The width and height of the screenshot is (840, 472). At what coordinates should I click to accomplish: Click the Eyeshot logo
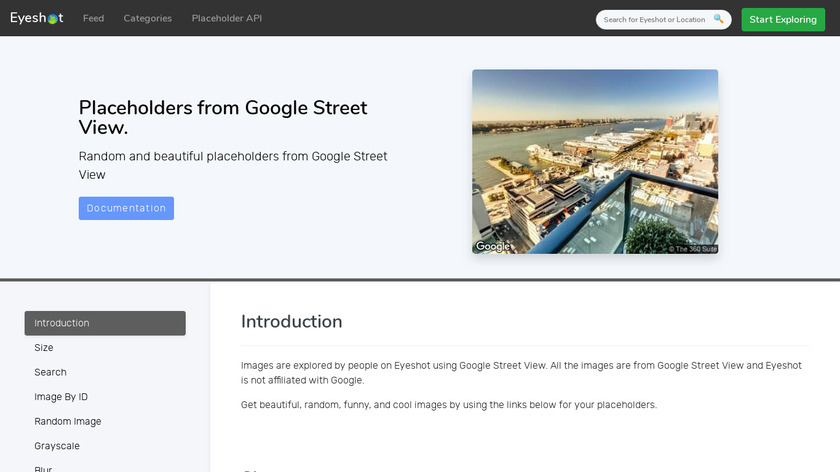(x=37, y=18)
